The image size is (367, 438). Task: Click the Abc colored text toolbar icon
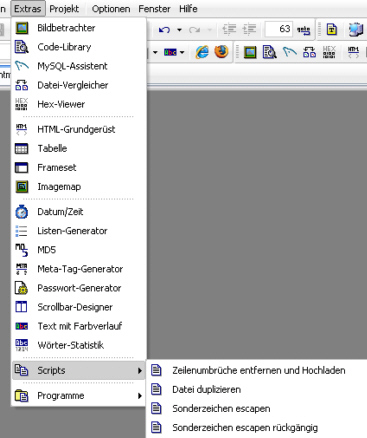pyautogui.click(x=170, y=52)
